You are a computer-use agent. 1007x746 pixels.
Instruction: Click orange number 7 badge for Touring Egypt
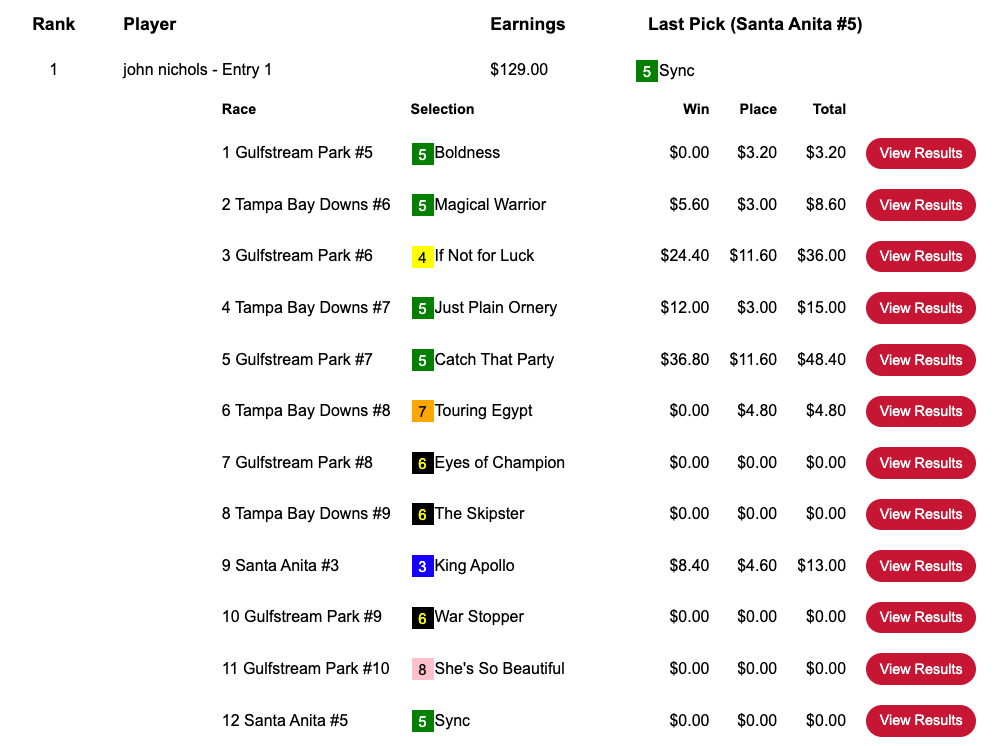[422, 411]
